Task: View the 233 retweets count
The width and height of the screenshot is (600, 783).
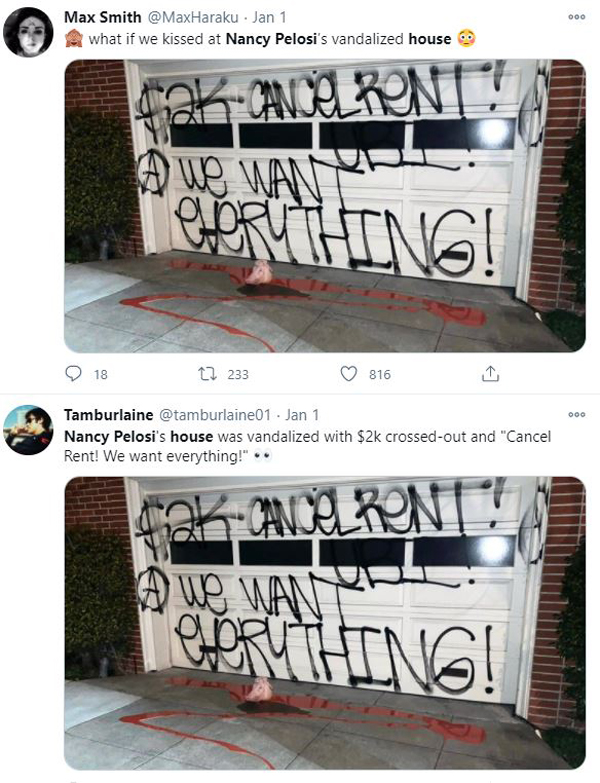Action: [238, 375]
